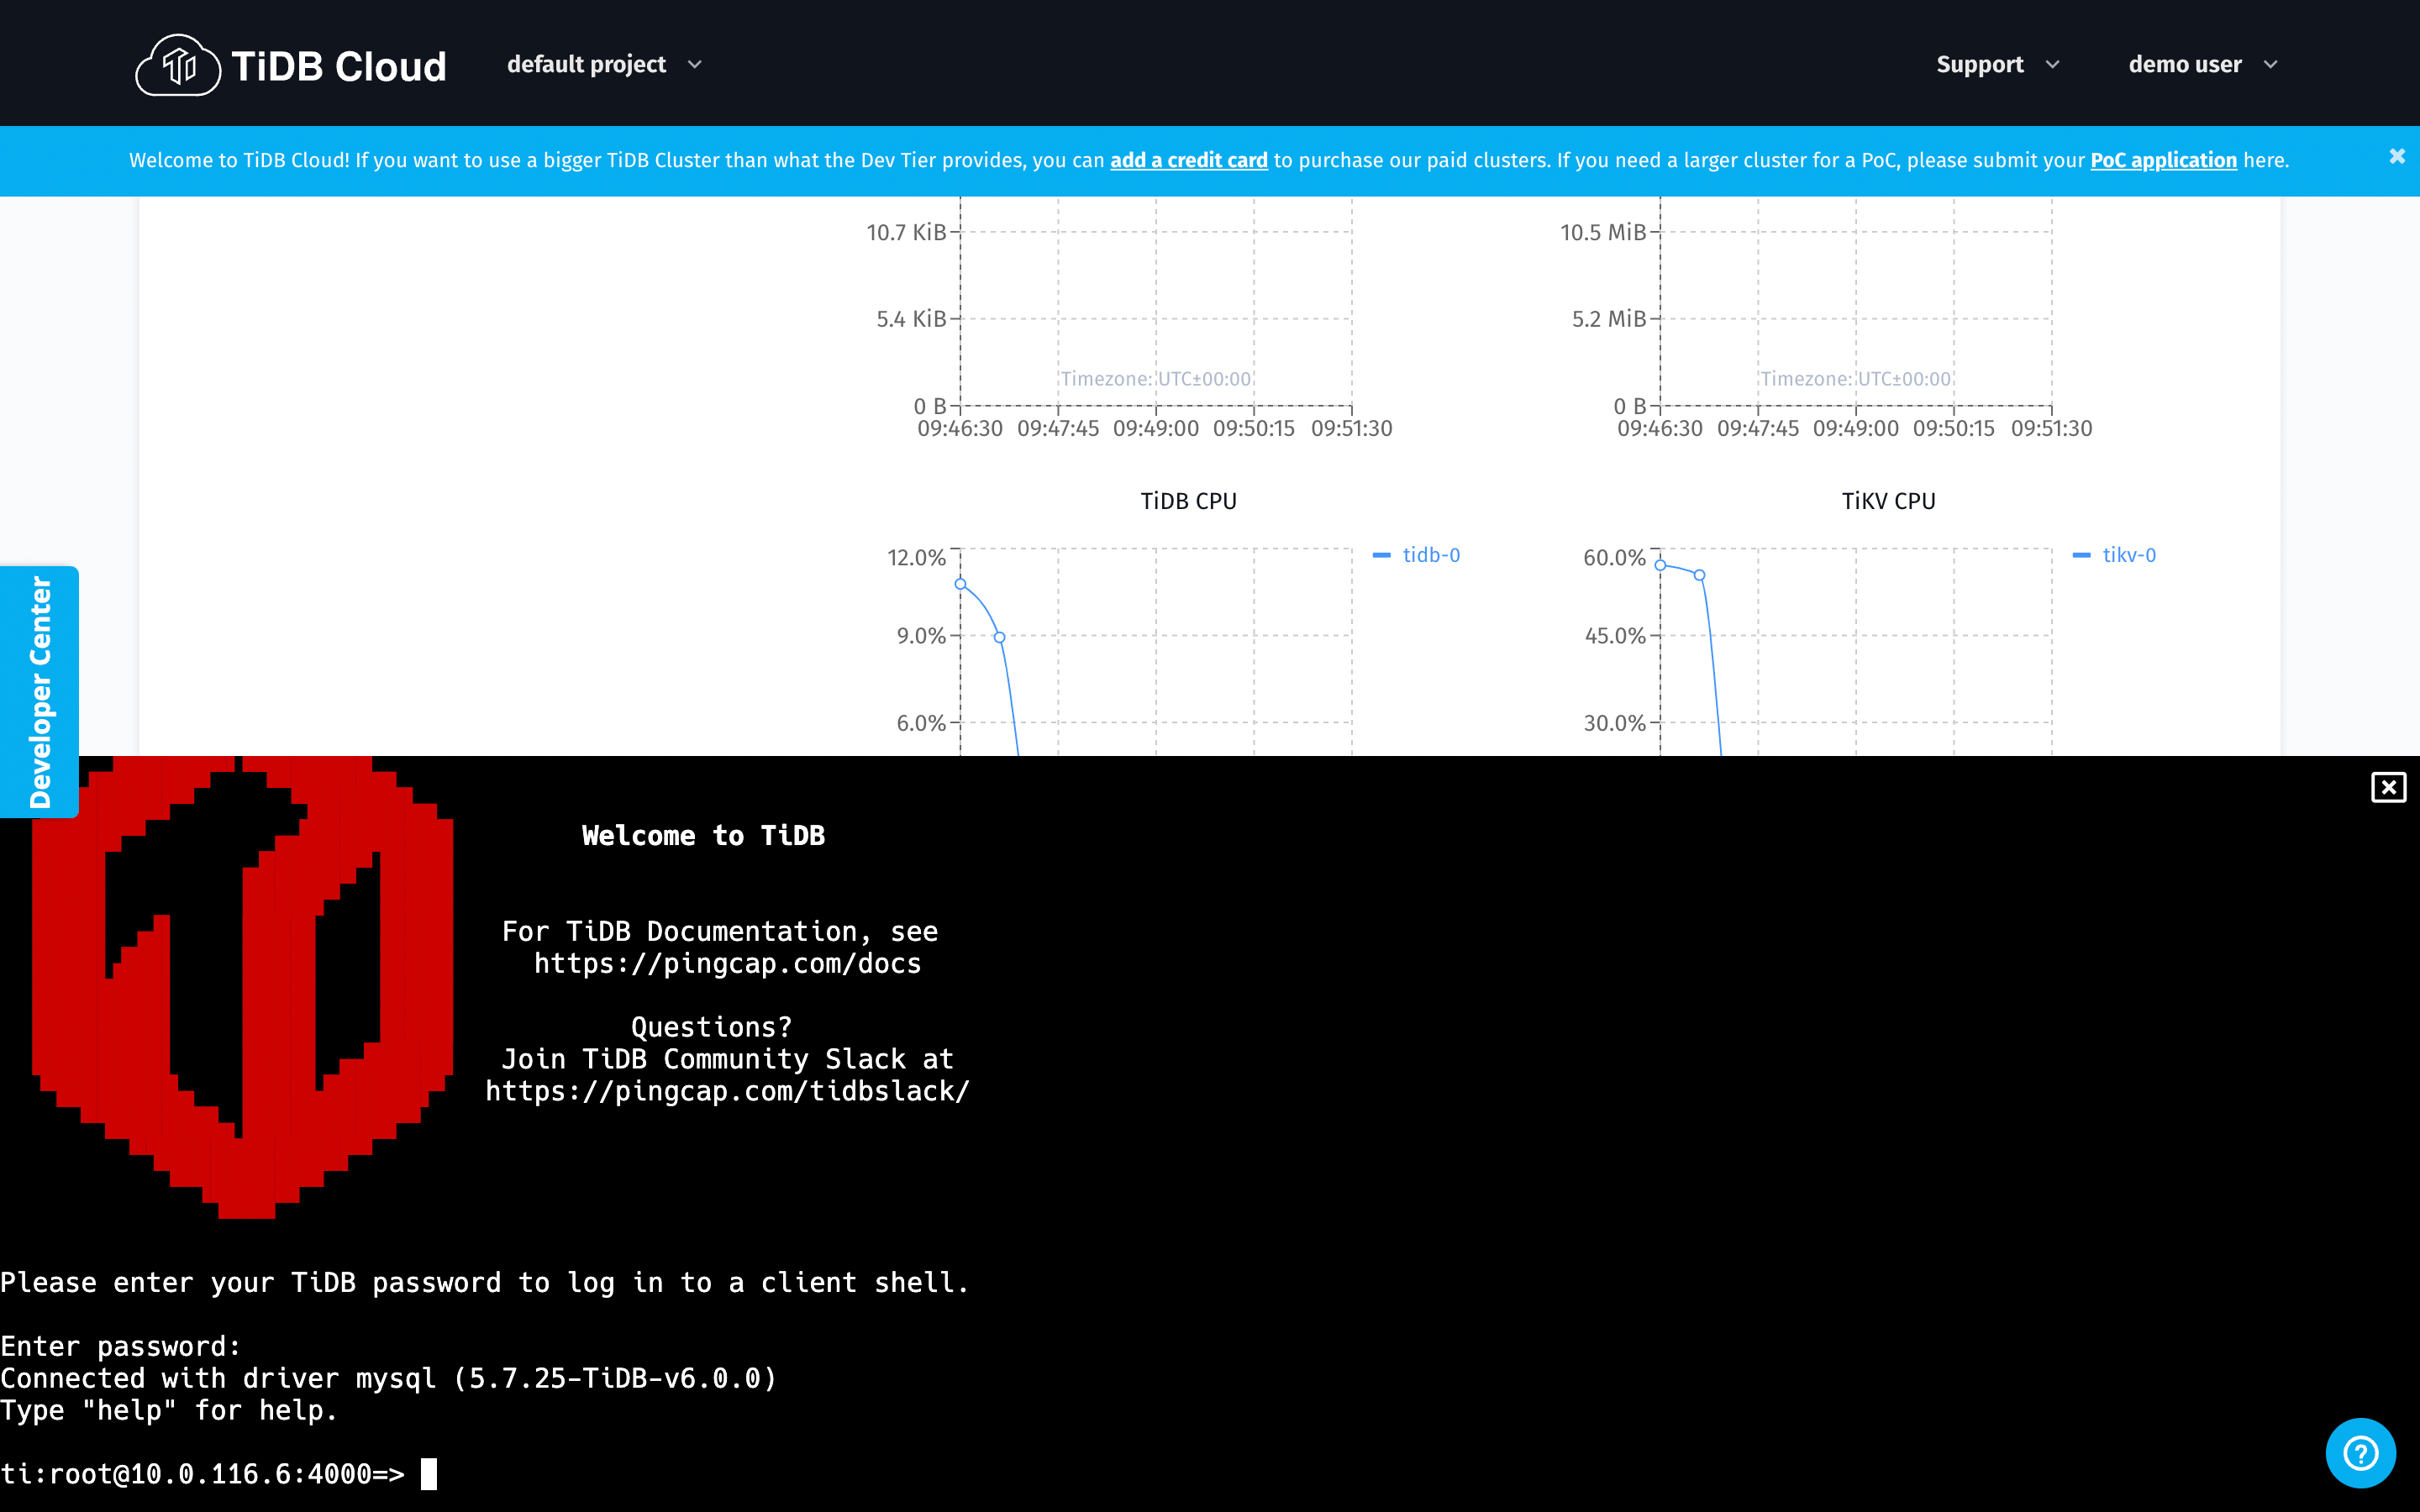
Task: Open the help question mark bubble
Action: (x=2360, y=1452)
